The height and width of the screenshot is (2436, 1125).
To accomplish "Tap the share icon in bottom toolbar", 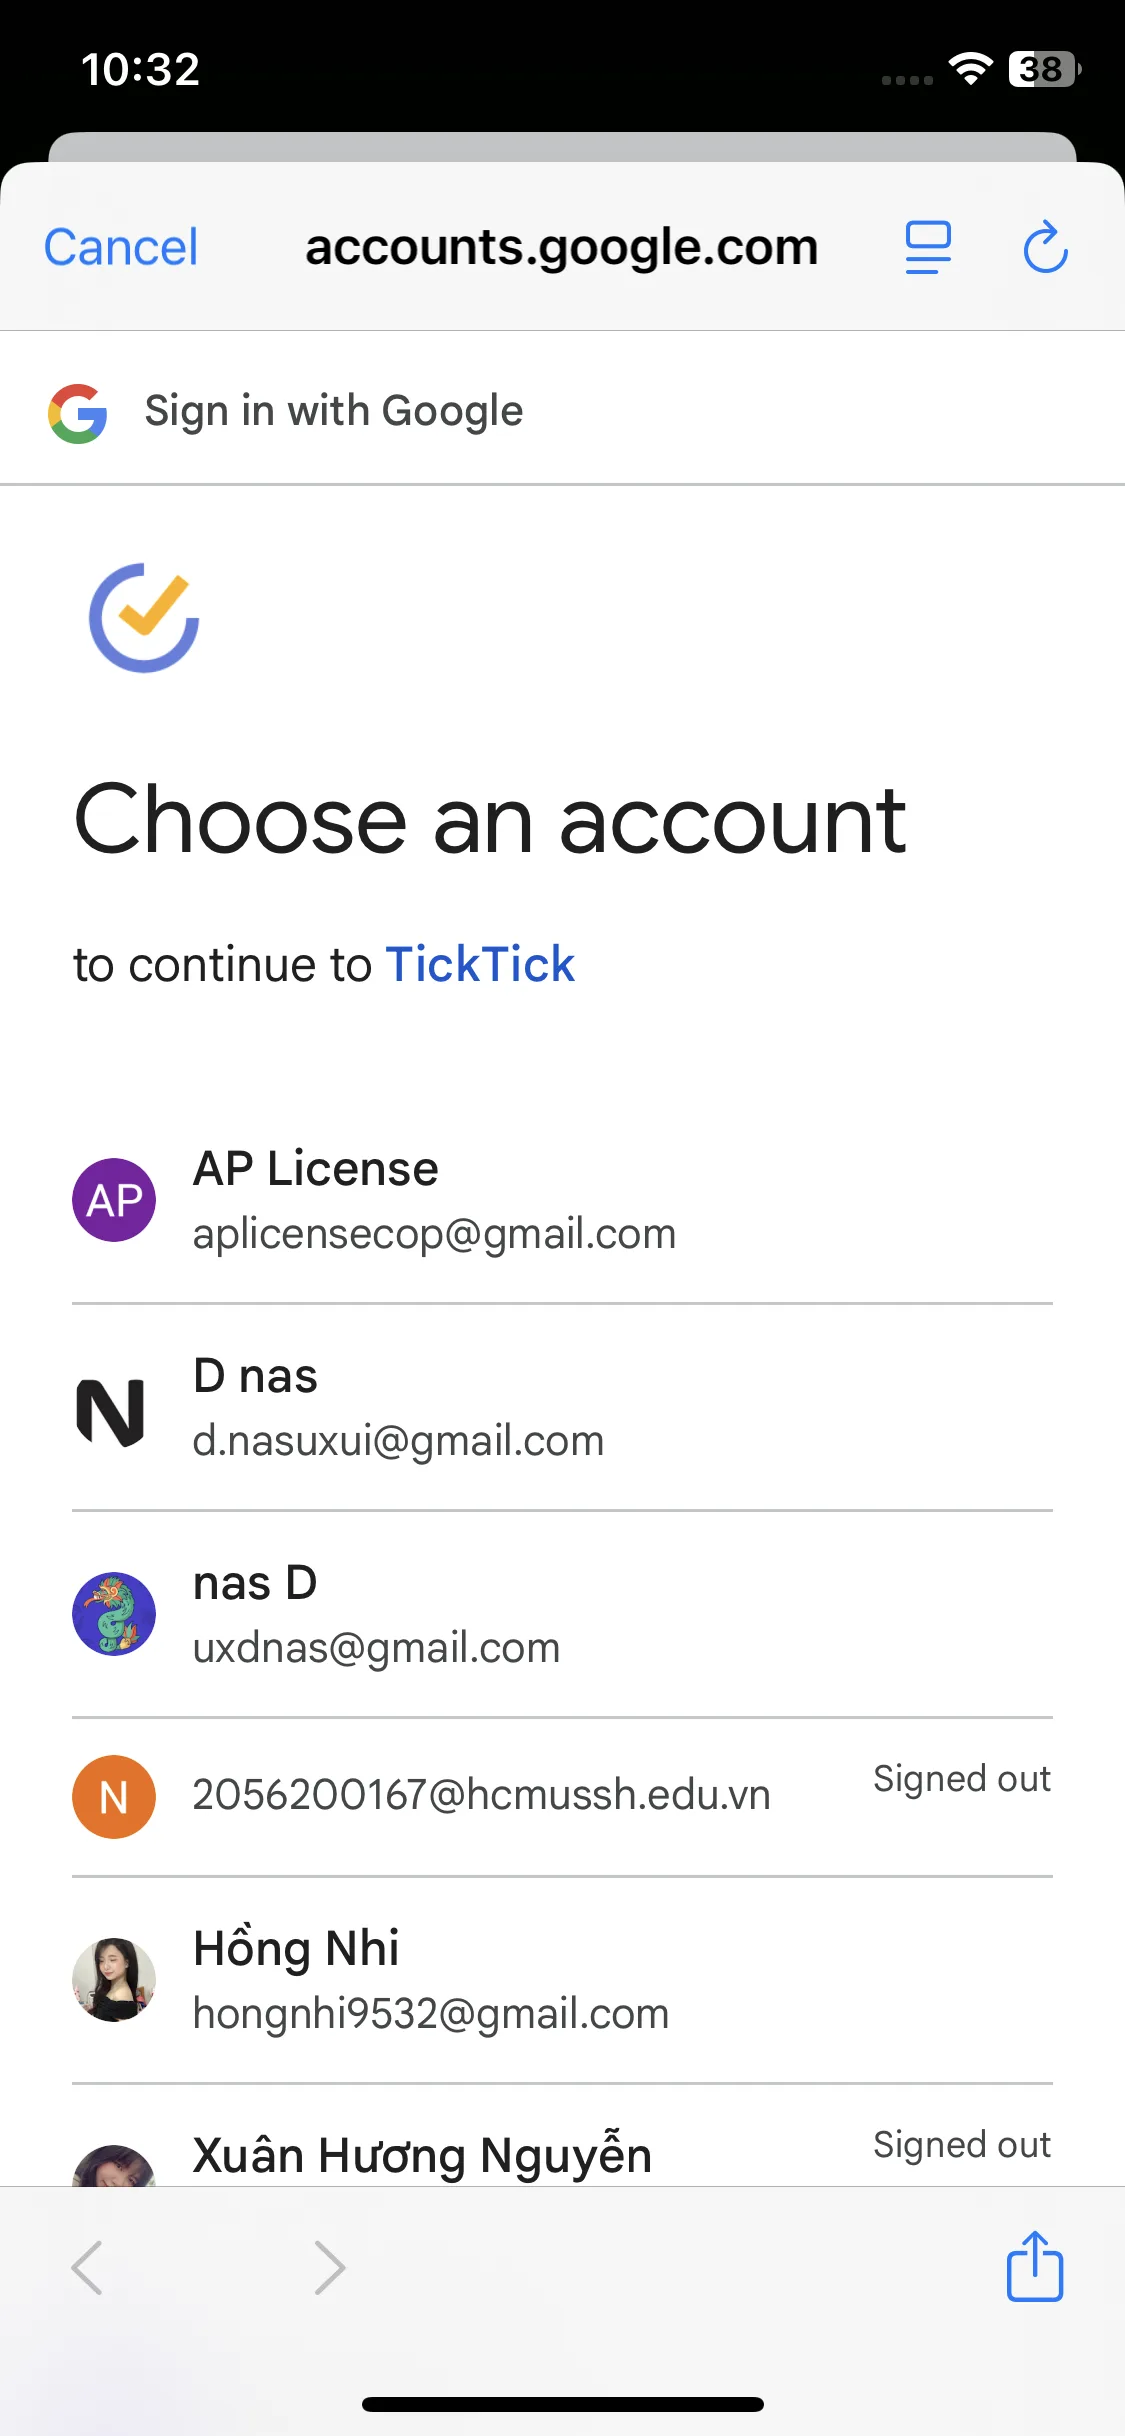I will (x=1034, y=2267).
